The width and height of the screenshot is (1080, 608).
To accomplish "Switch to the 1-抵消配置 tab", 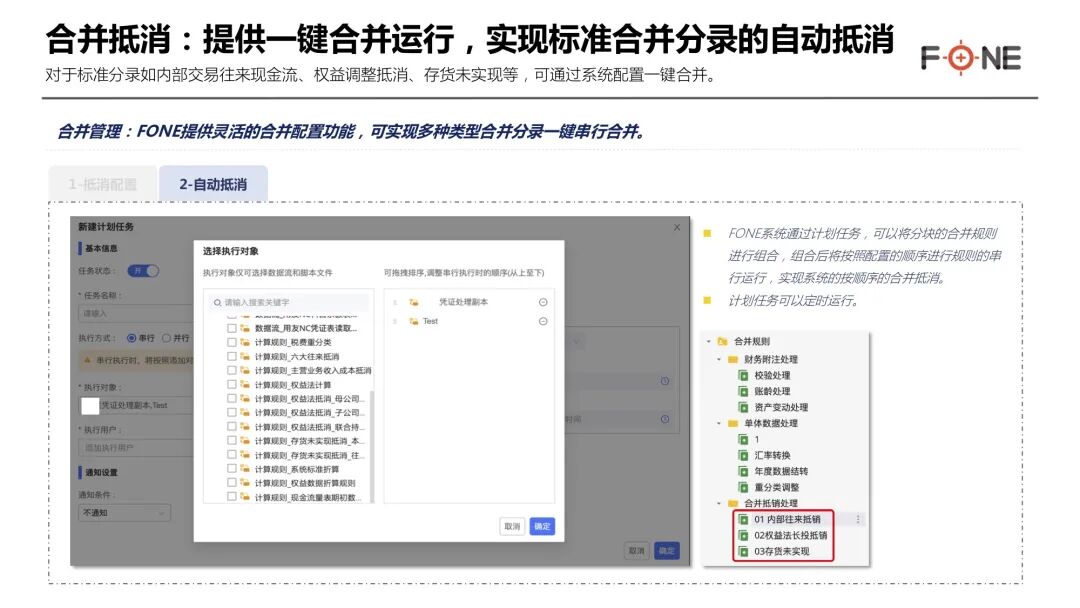I will click(100, 183).
